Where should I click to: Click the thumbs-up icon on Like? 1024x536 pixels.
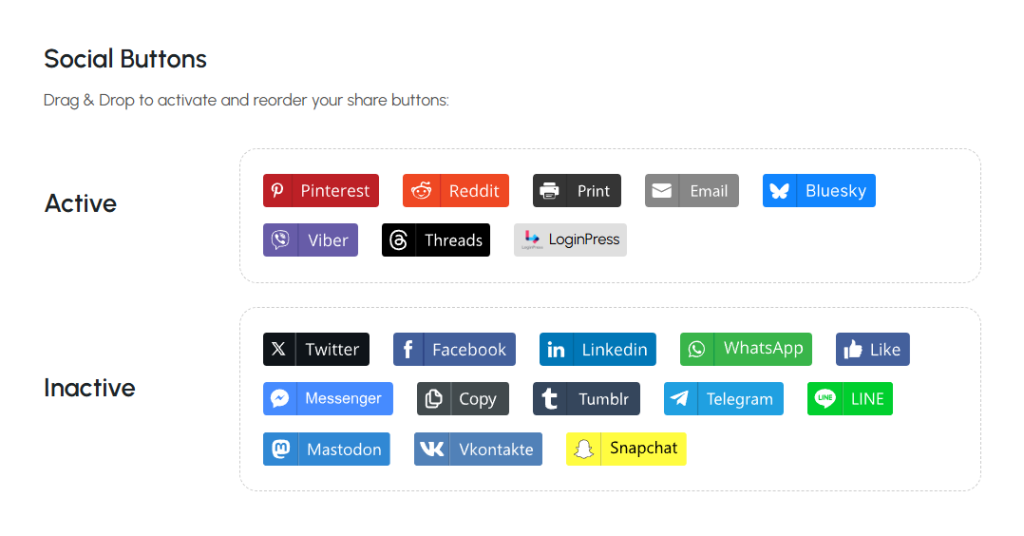(852, 350)
